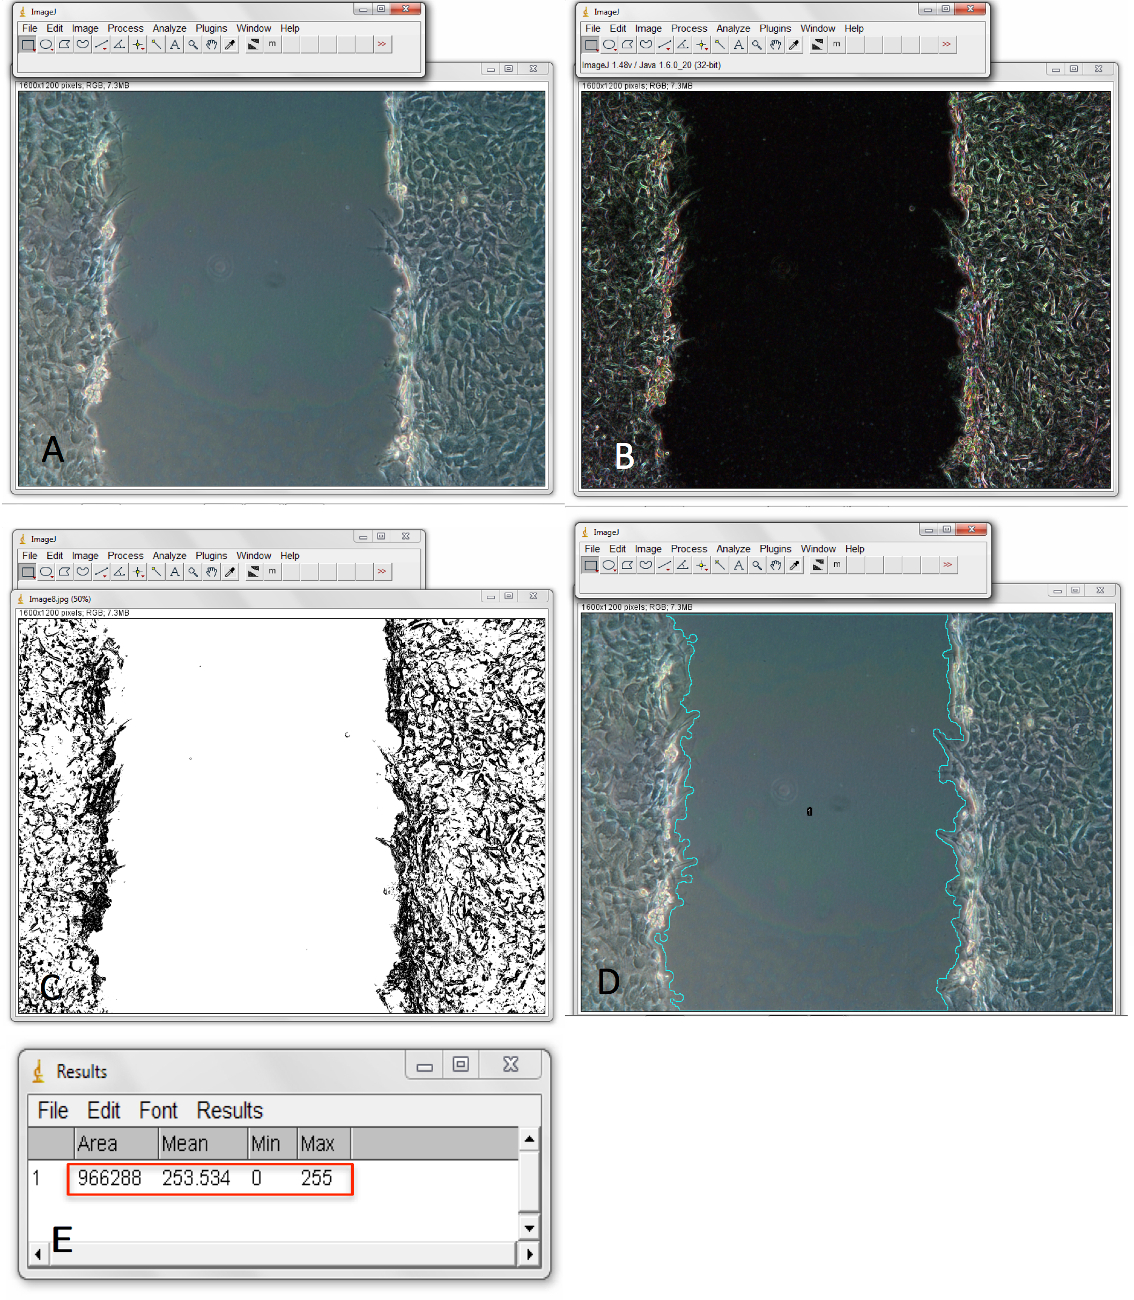1134x1300 pixels.
Task: Select Wand tool in panel B ImageJ toolbar
Action: pyautogui.click(x=720, y=44)
